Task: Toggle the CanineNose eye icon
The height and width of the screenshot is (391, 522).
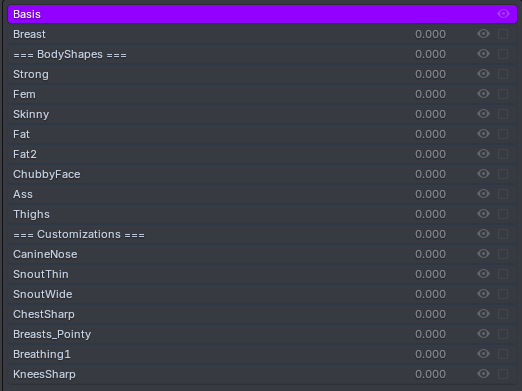Action: 483,254
